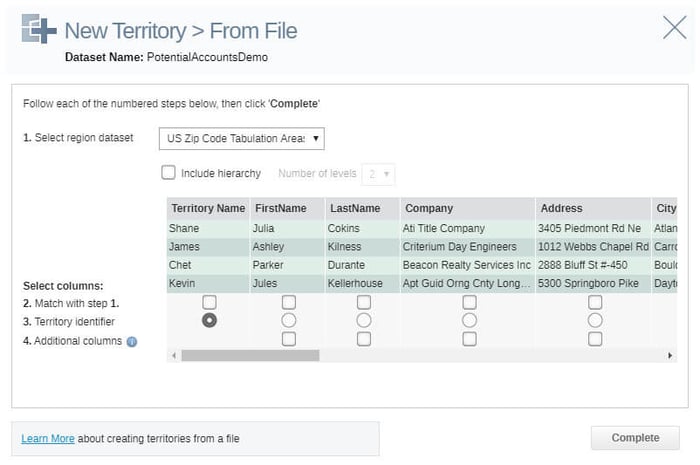Screen dimensions: 700x465
Task: Click the Territory Name column header
Action: [208, 209]
